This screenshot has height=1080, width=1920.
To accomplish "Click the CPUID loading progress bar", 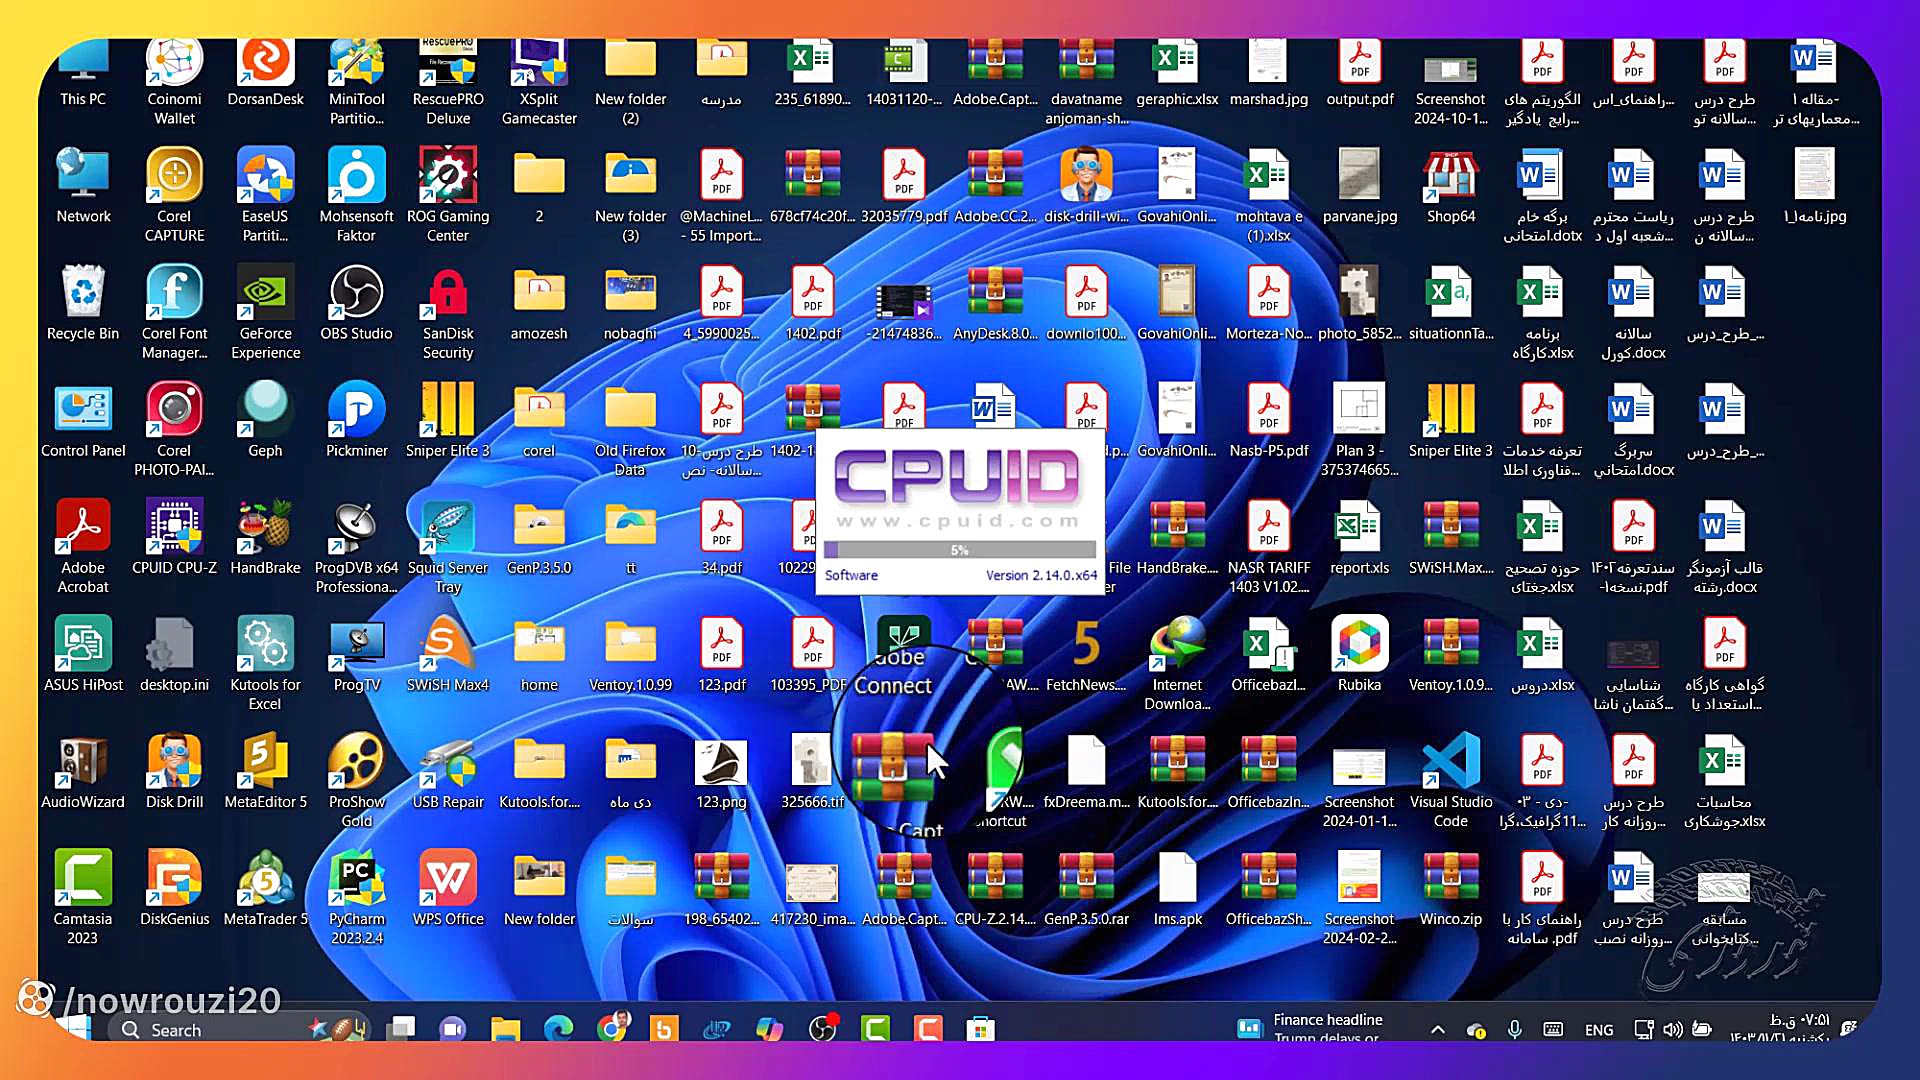I will point(960,550).
